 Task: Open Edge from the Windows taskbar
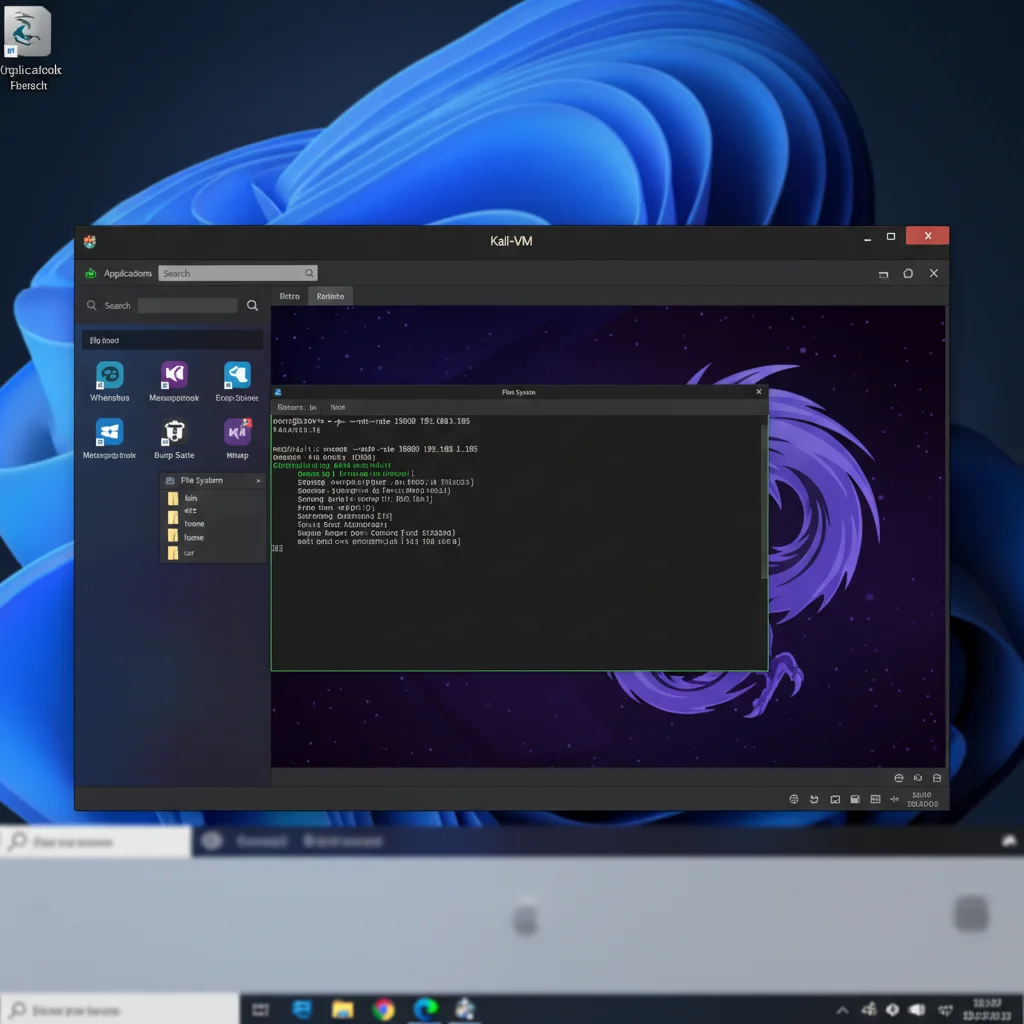[x=425, y=1010]
